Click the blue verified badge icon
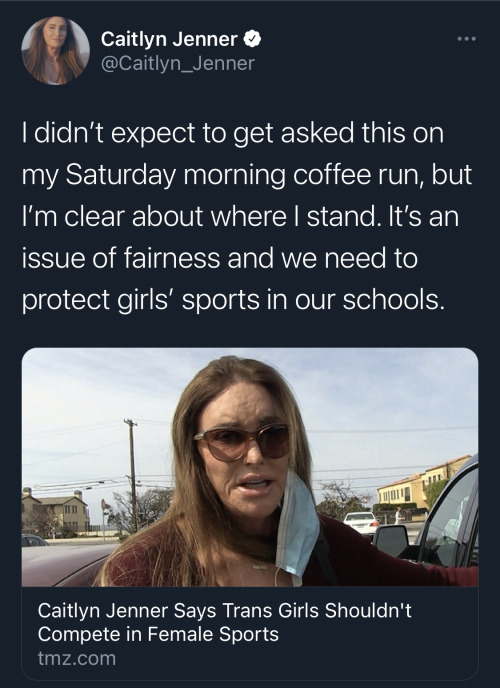The width and height of the screenshot is (500, 688). point(252,39)
